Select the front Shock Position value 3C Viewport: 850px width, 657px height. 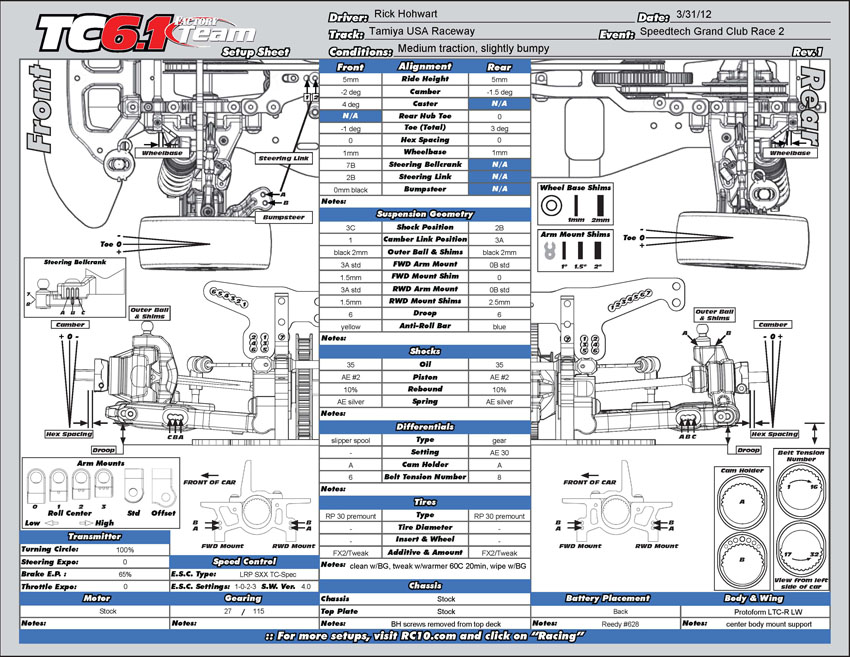pos(350,228)
